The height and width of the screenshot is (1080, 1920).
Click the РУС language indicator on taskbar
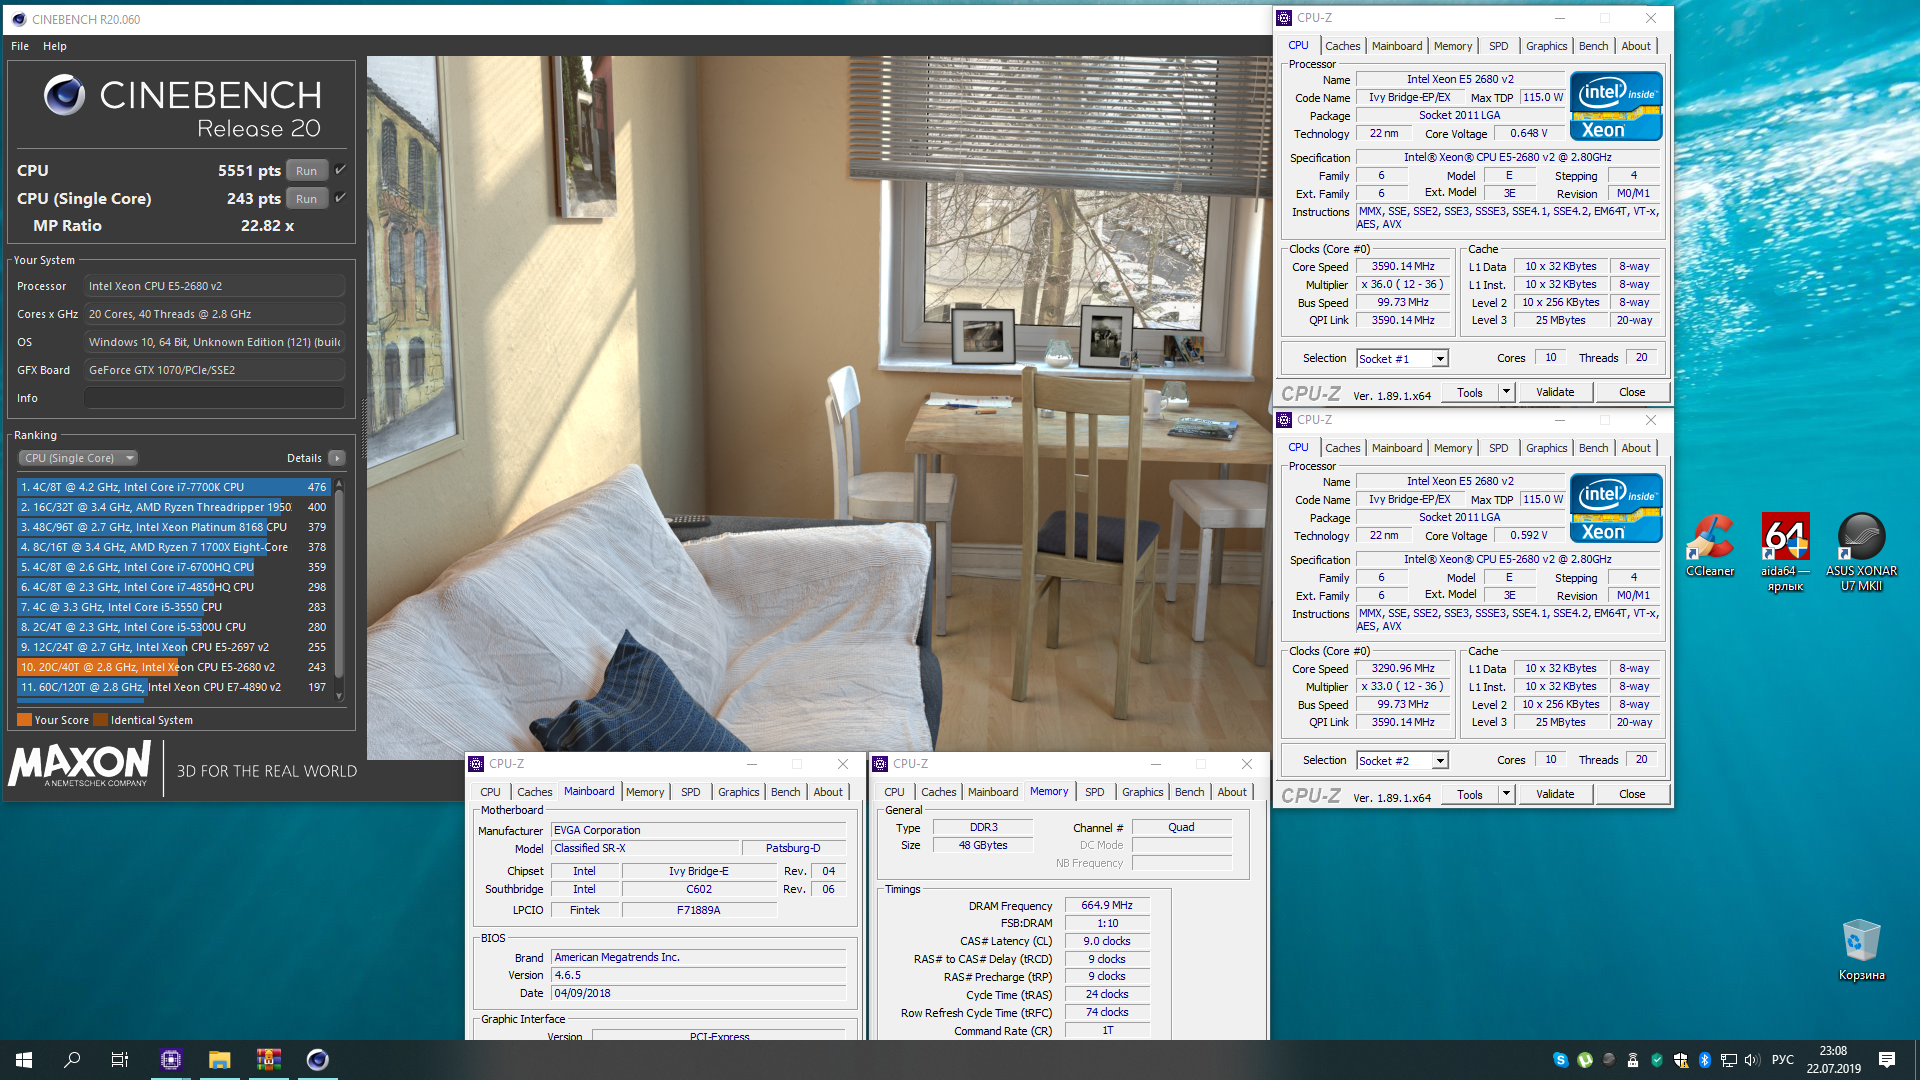(1782, 1060)
